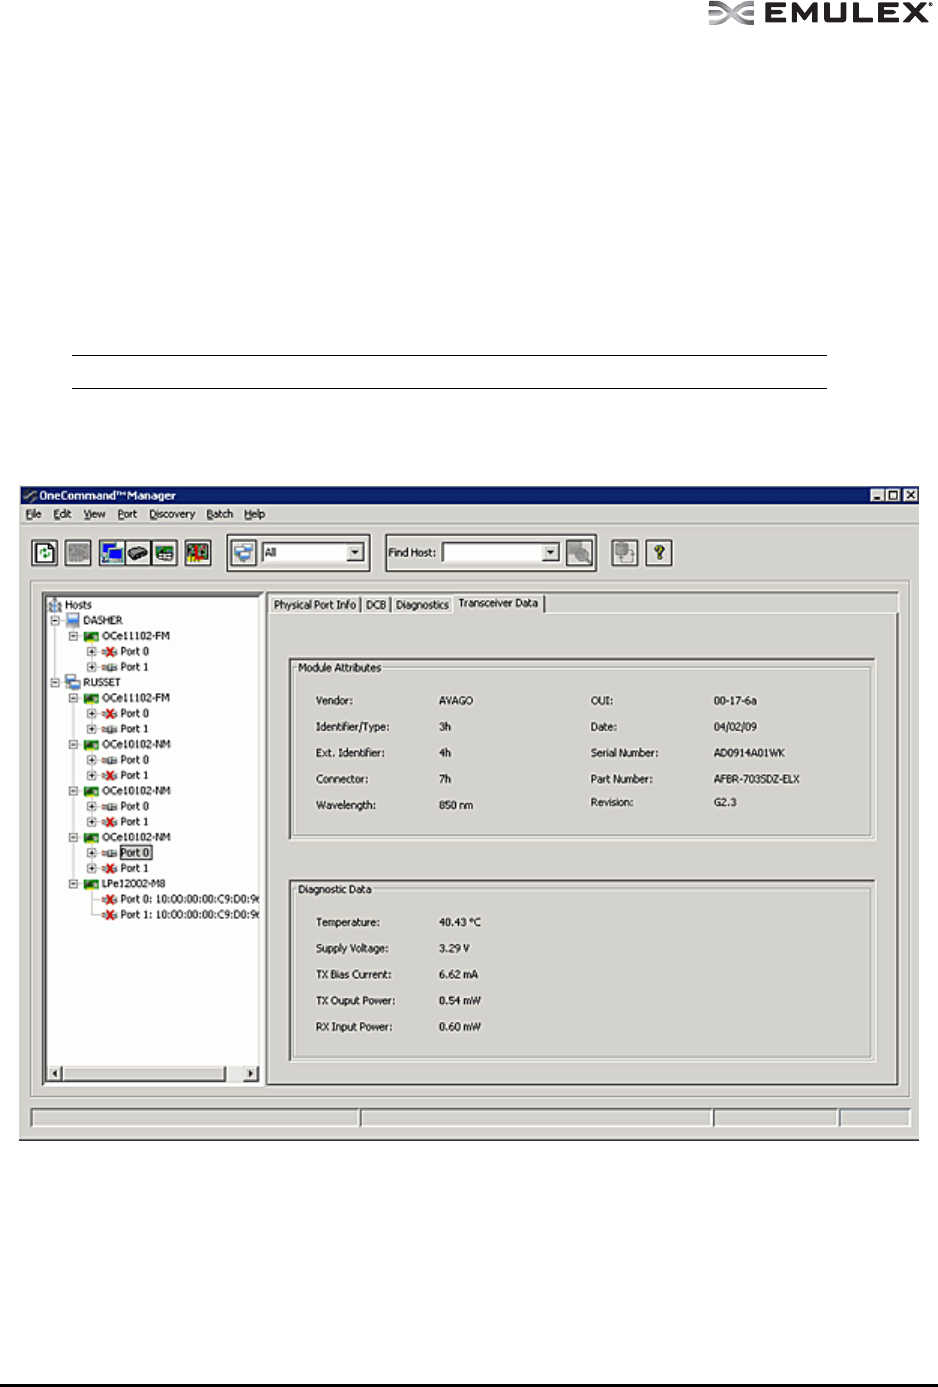Open the File menu
The width and height of the screenshot is (938, 1387).
point(33,514)
